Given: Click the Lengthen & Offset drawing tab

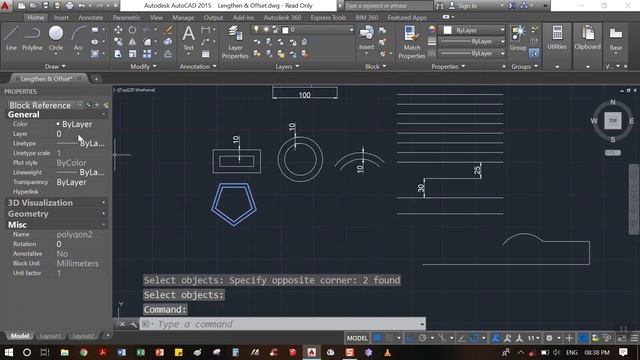Looking at the screenshot, I should [46, 79].
